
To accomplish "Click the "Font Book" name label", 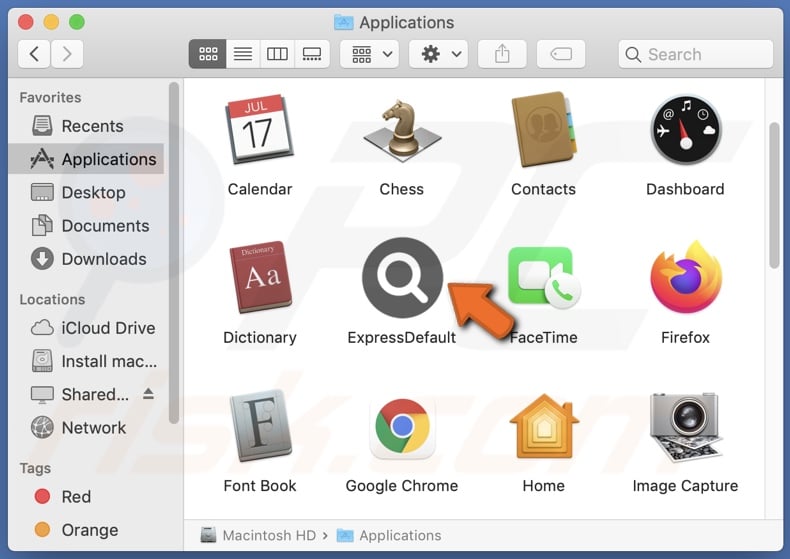I will pos(260,486).
